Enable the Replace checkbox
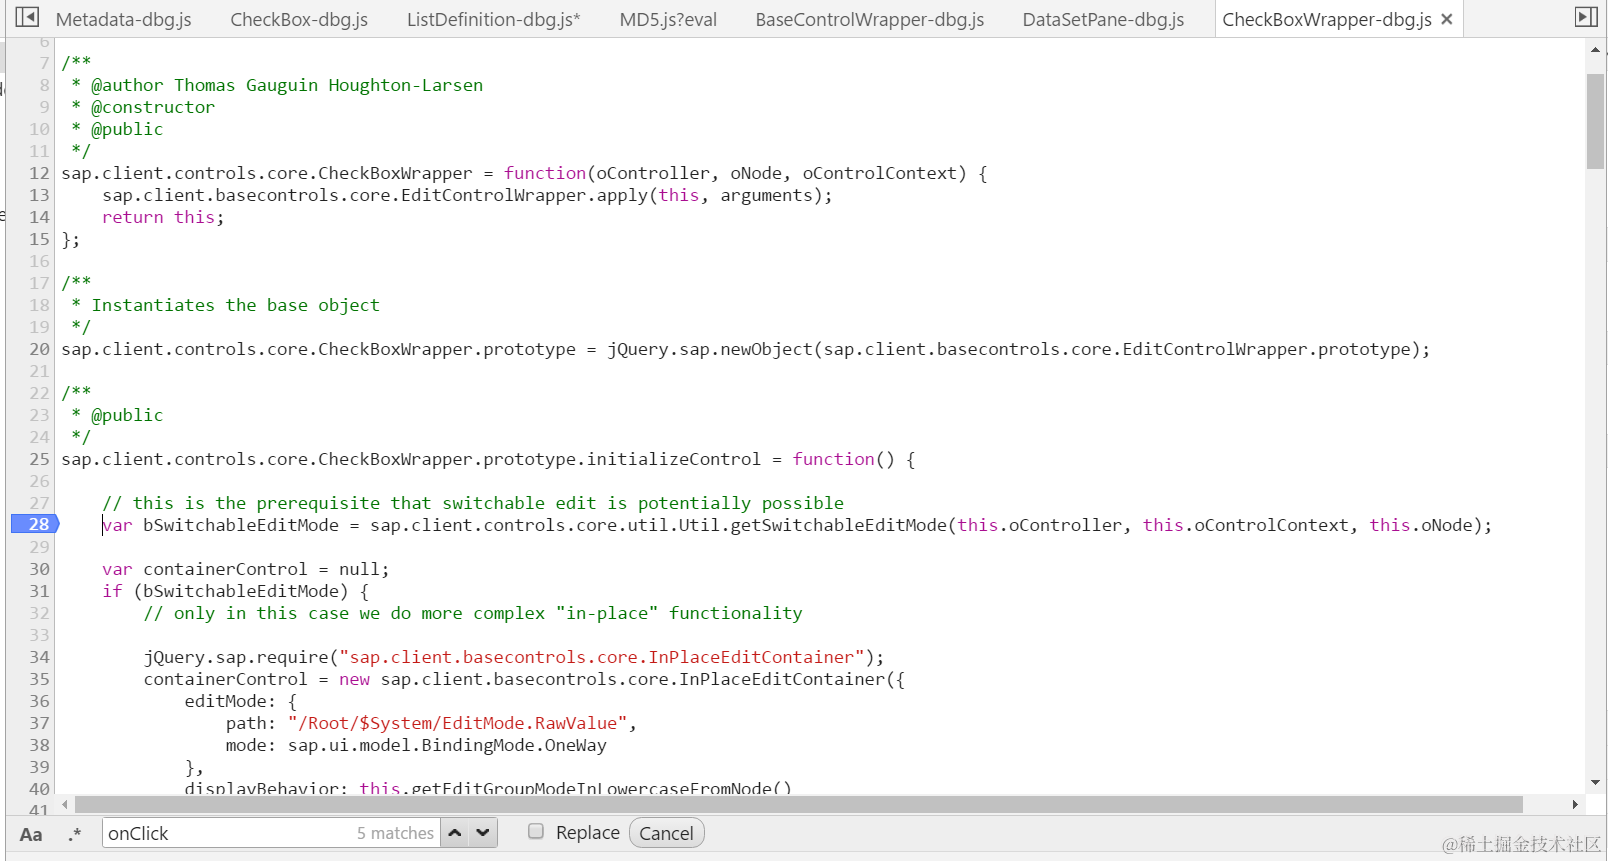The height and width of the screenshot is (861, 1608). pos(536,831)
